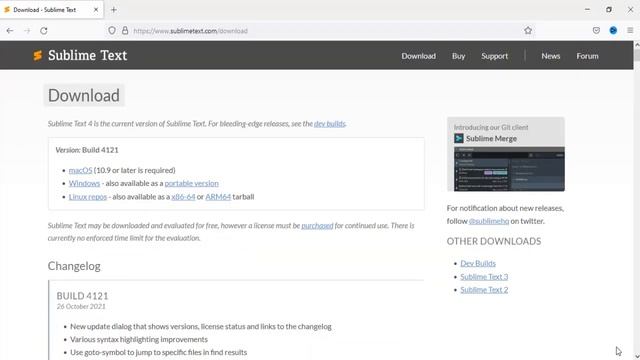Click the blue account profile icon
This screenshot has height=360, width=640.
click(x=613, y=31)
